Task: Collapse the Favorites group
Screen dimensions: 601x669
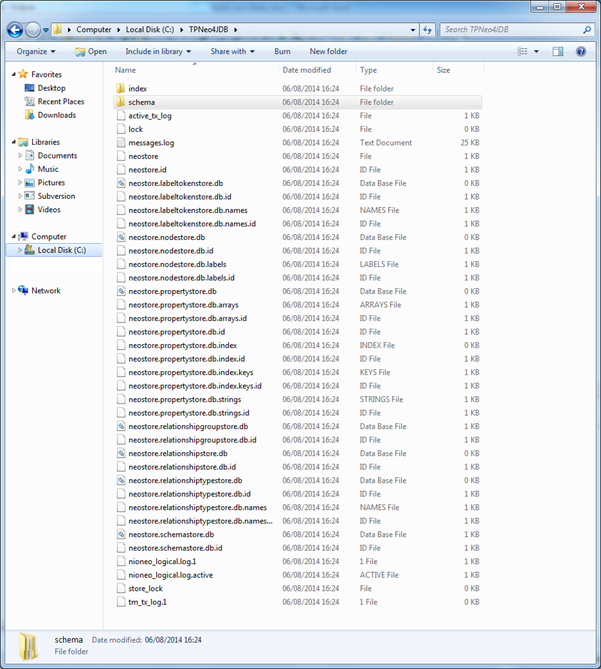Action: click(14, 74)
